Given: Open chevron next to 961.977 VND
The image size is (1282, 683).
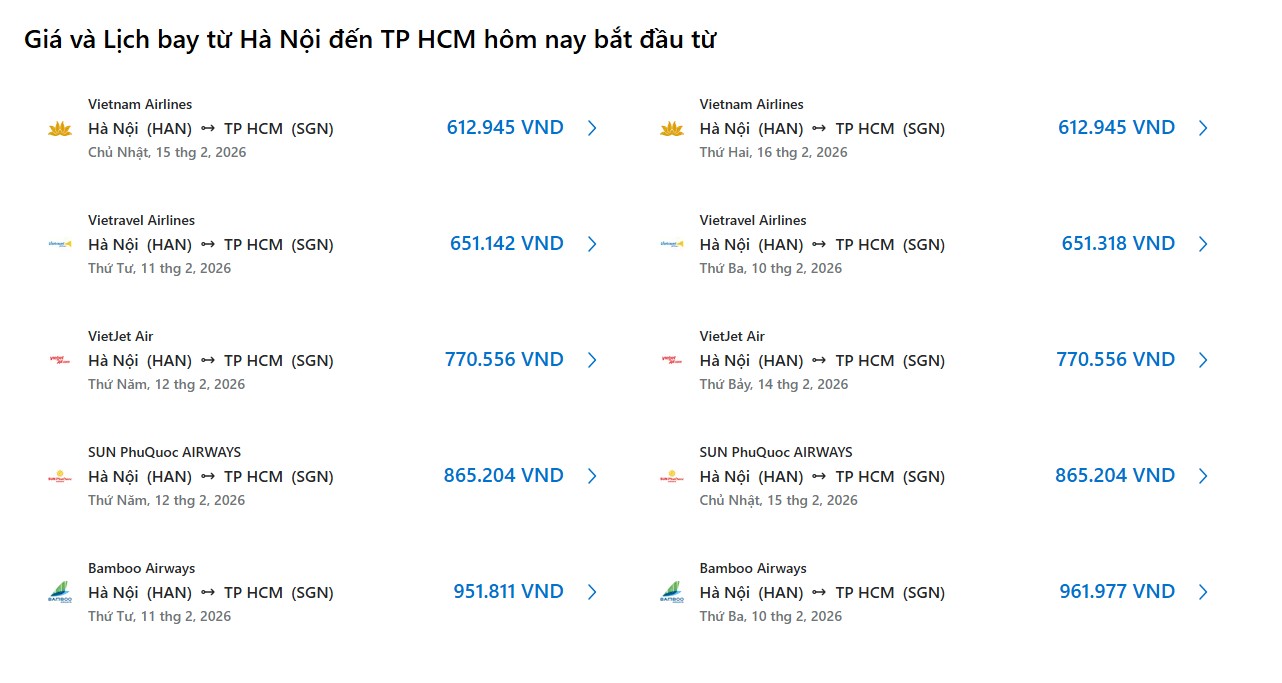Looking at the screenshot, I should [1203, 592].
